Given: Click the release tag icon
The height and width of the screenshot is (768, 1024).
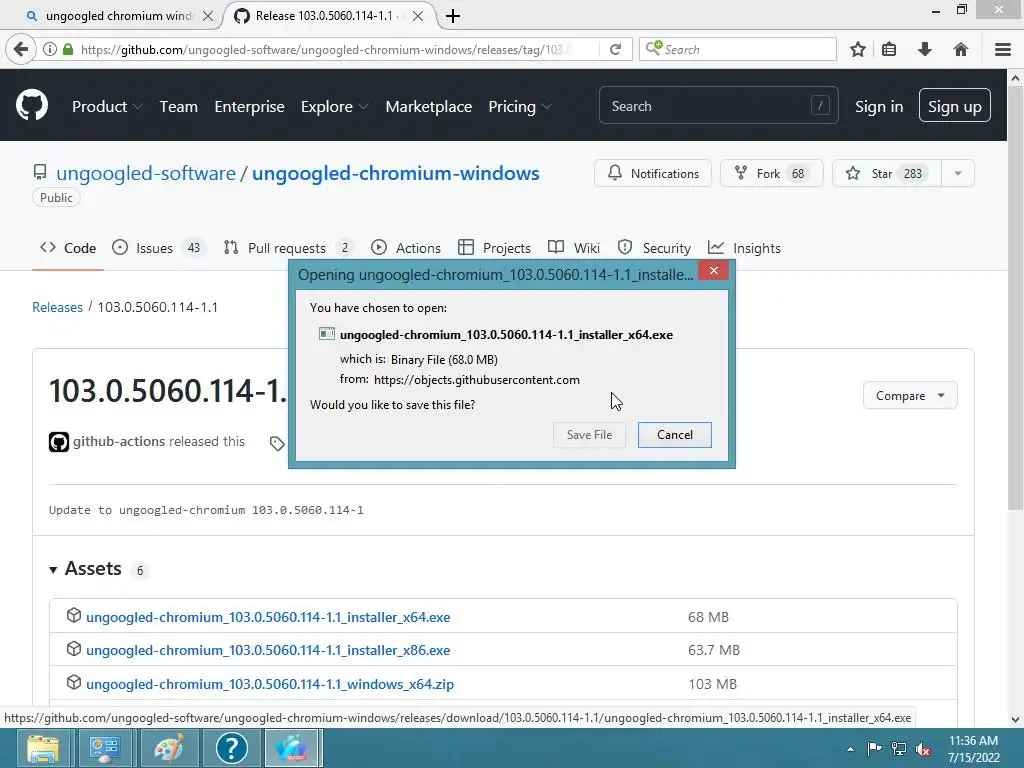Looking at the screenshot, I should click(x=277, y=443).
